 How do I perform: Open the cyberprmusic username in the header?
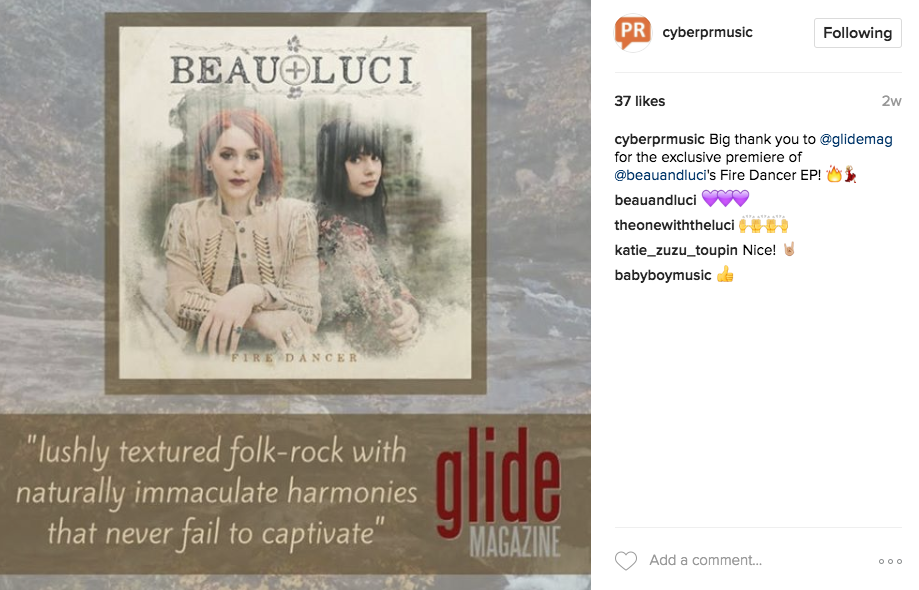point(707,32)
